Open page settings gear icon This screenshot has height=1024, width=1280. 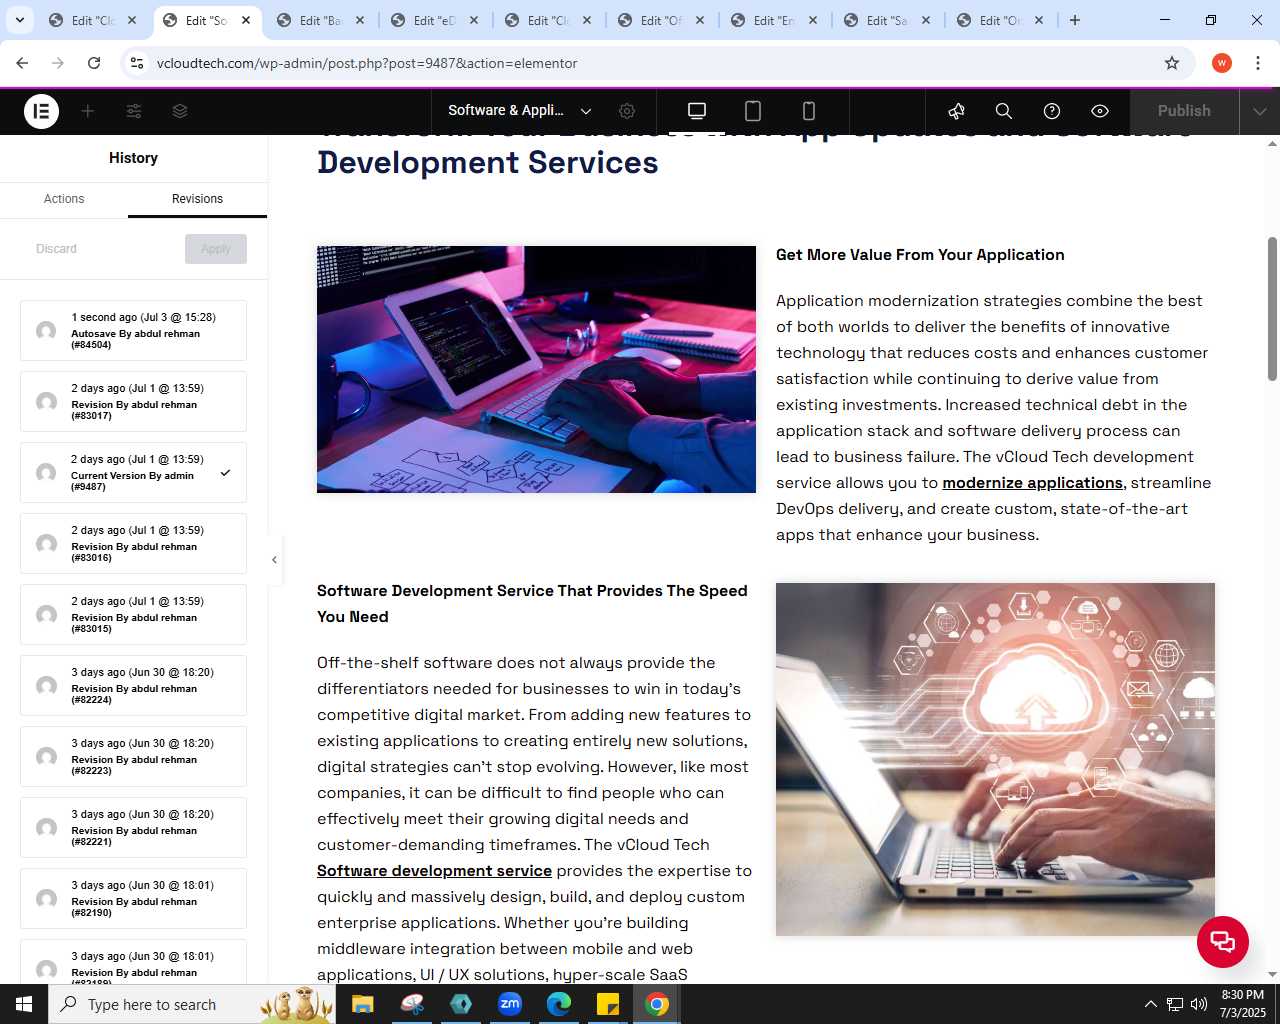[x=627, y=111]
